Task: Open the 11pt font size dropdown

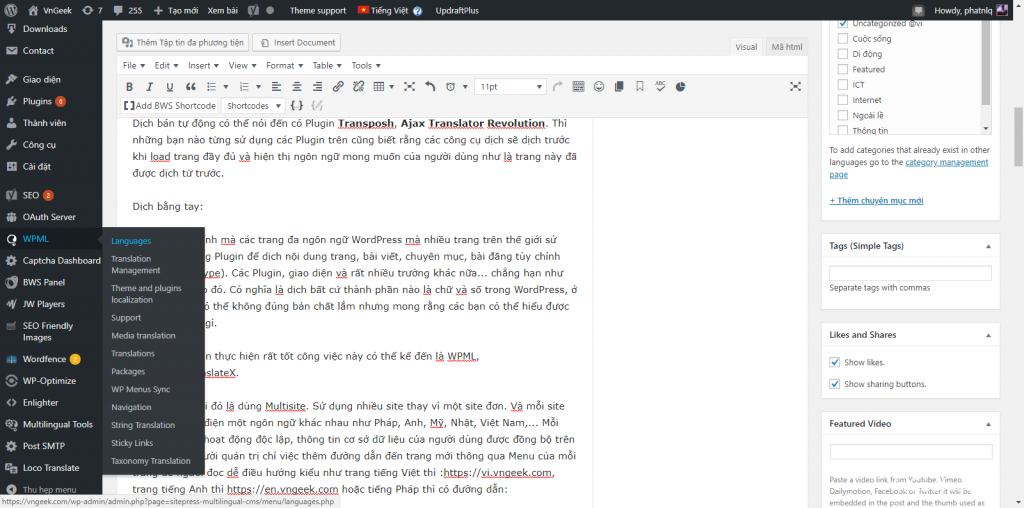Action: tap(510, 86)
